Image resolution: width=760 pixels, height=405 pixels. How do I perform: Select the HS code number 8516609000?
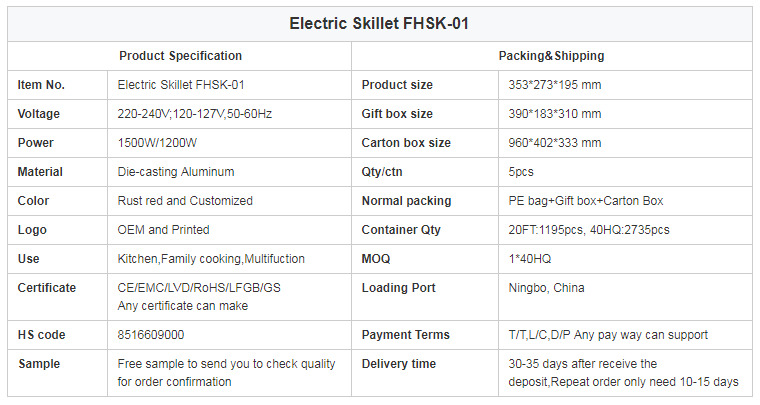[151, 335]
